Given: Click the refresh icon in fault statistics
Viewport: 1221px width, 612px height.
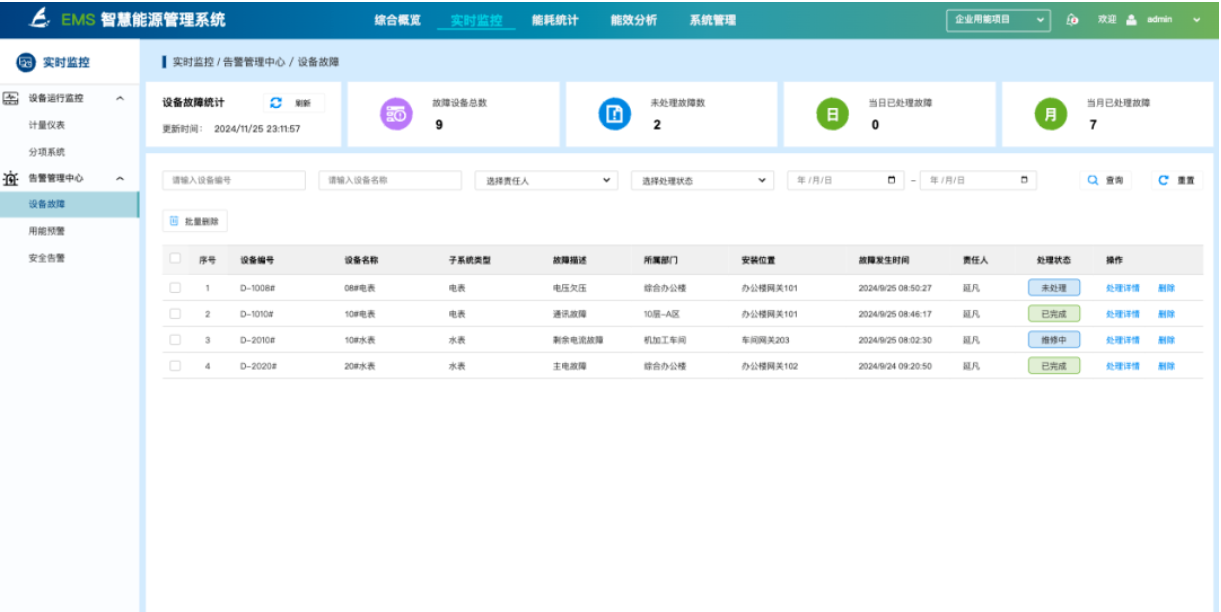Looking at the screenshot, I should tap(277, 103).
